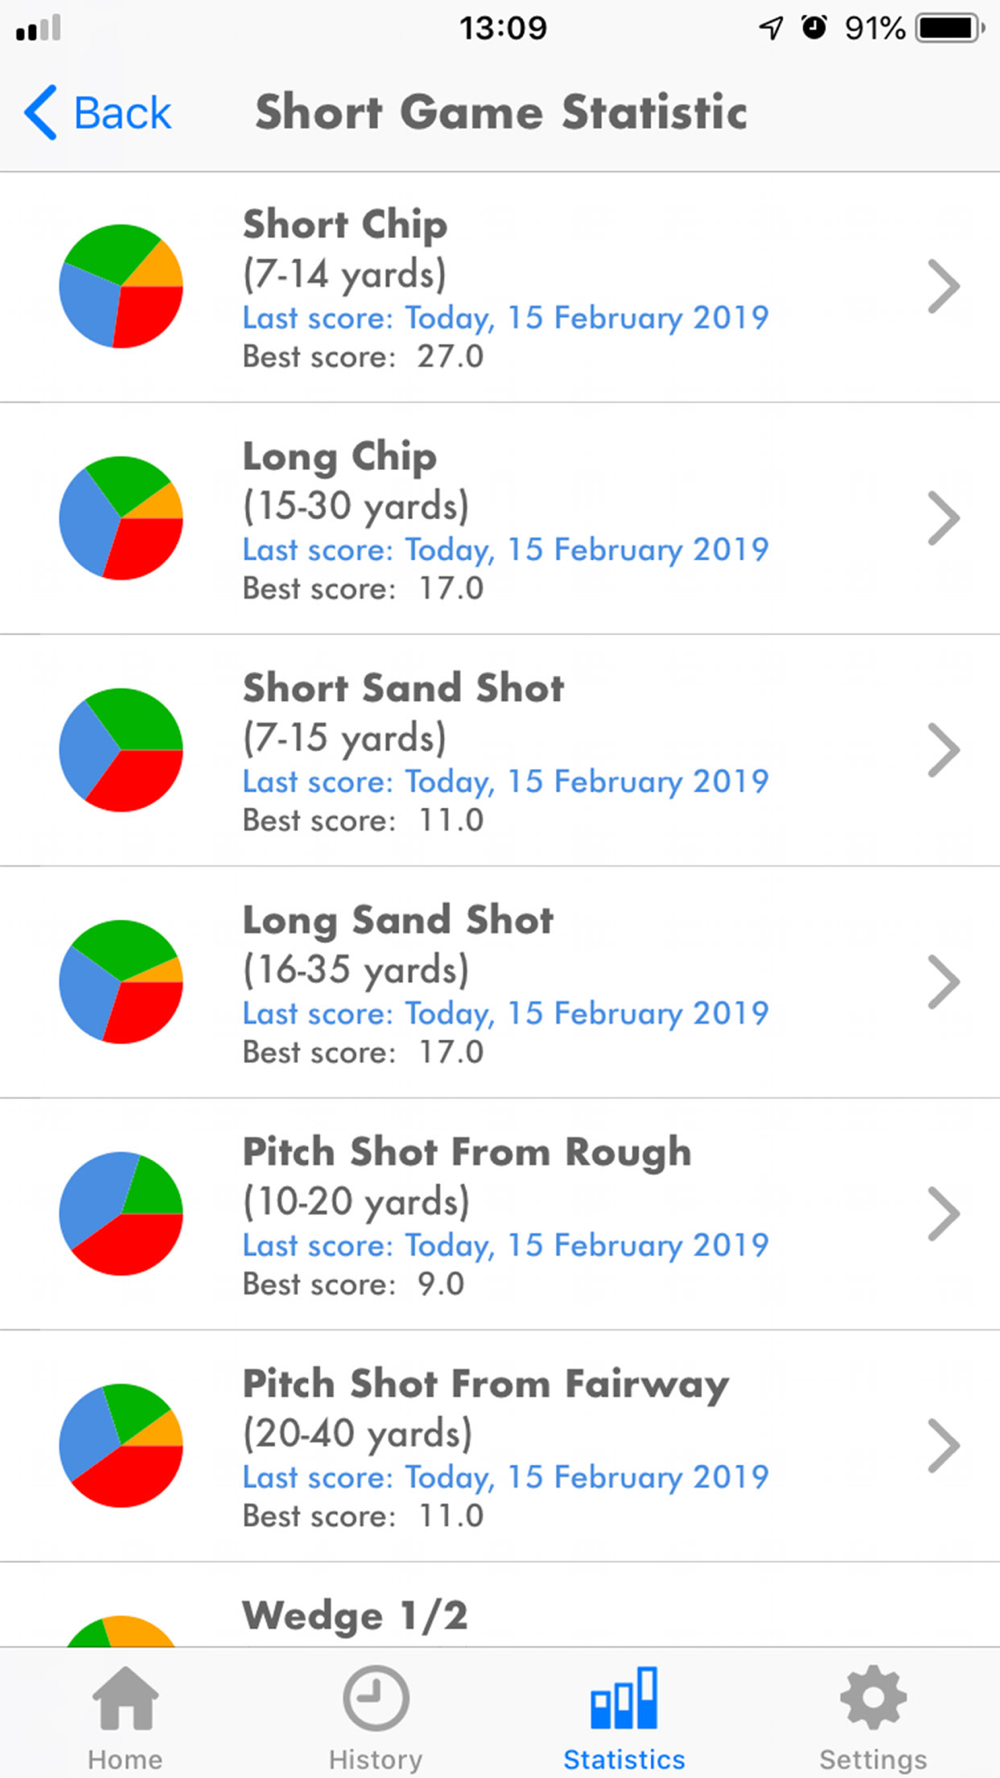Tap the Pitch Shot From Fairway pie chart

121,1446
